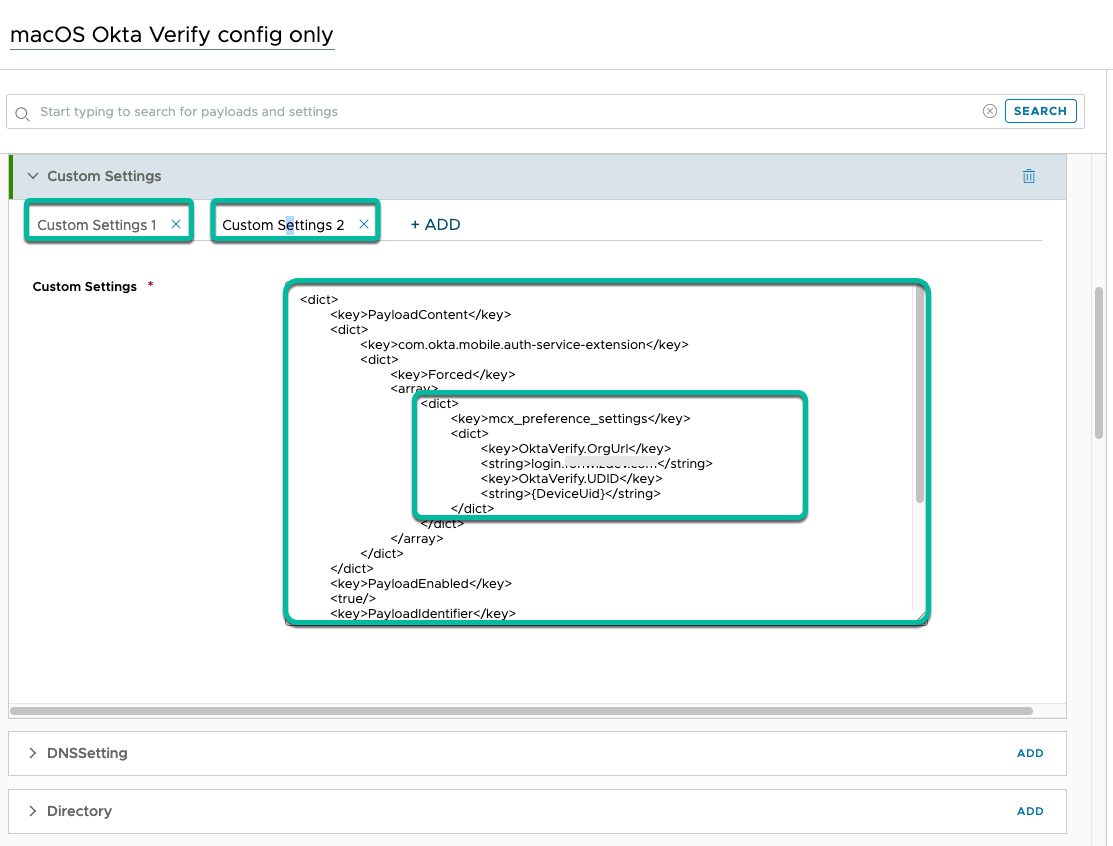Image resolution: width=1113 pixels, height=846 pixels.
Task: Expand the Directory section
Action: click(32, 811)
